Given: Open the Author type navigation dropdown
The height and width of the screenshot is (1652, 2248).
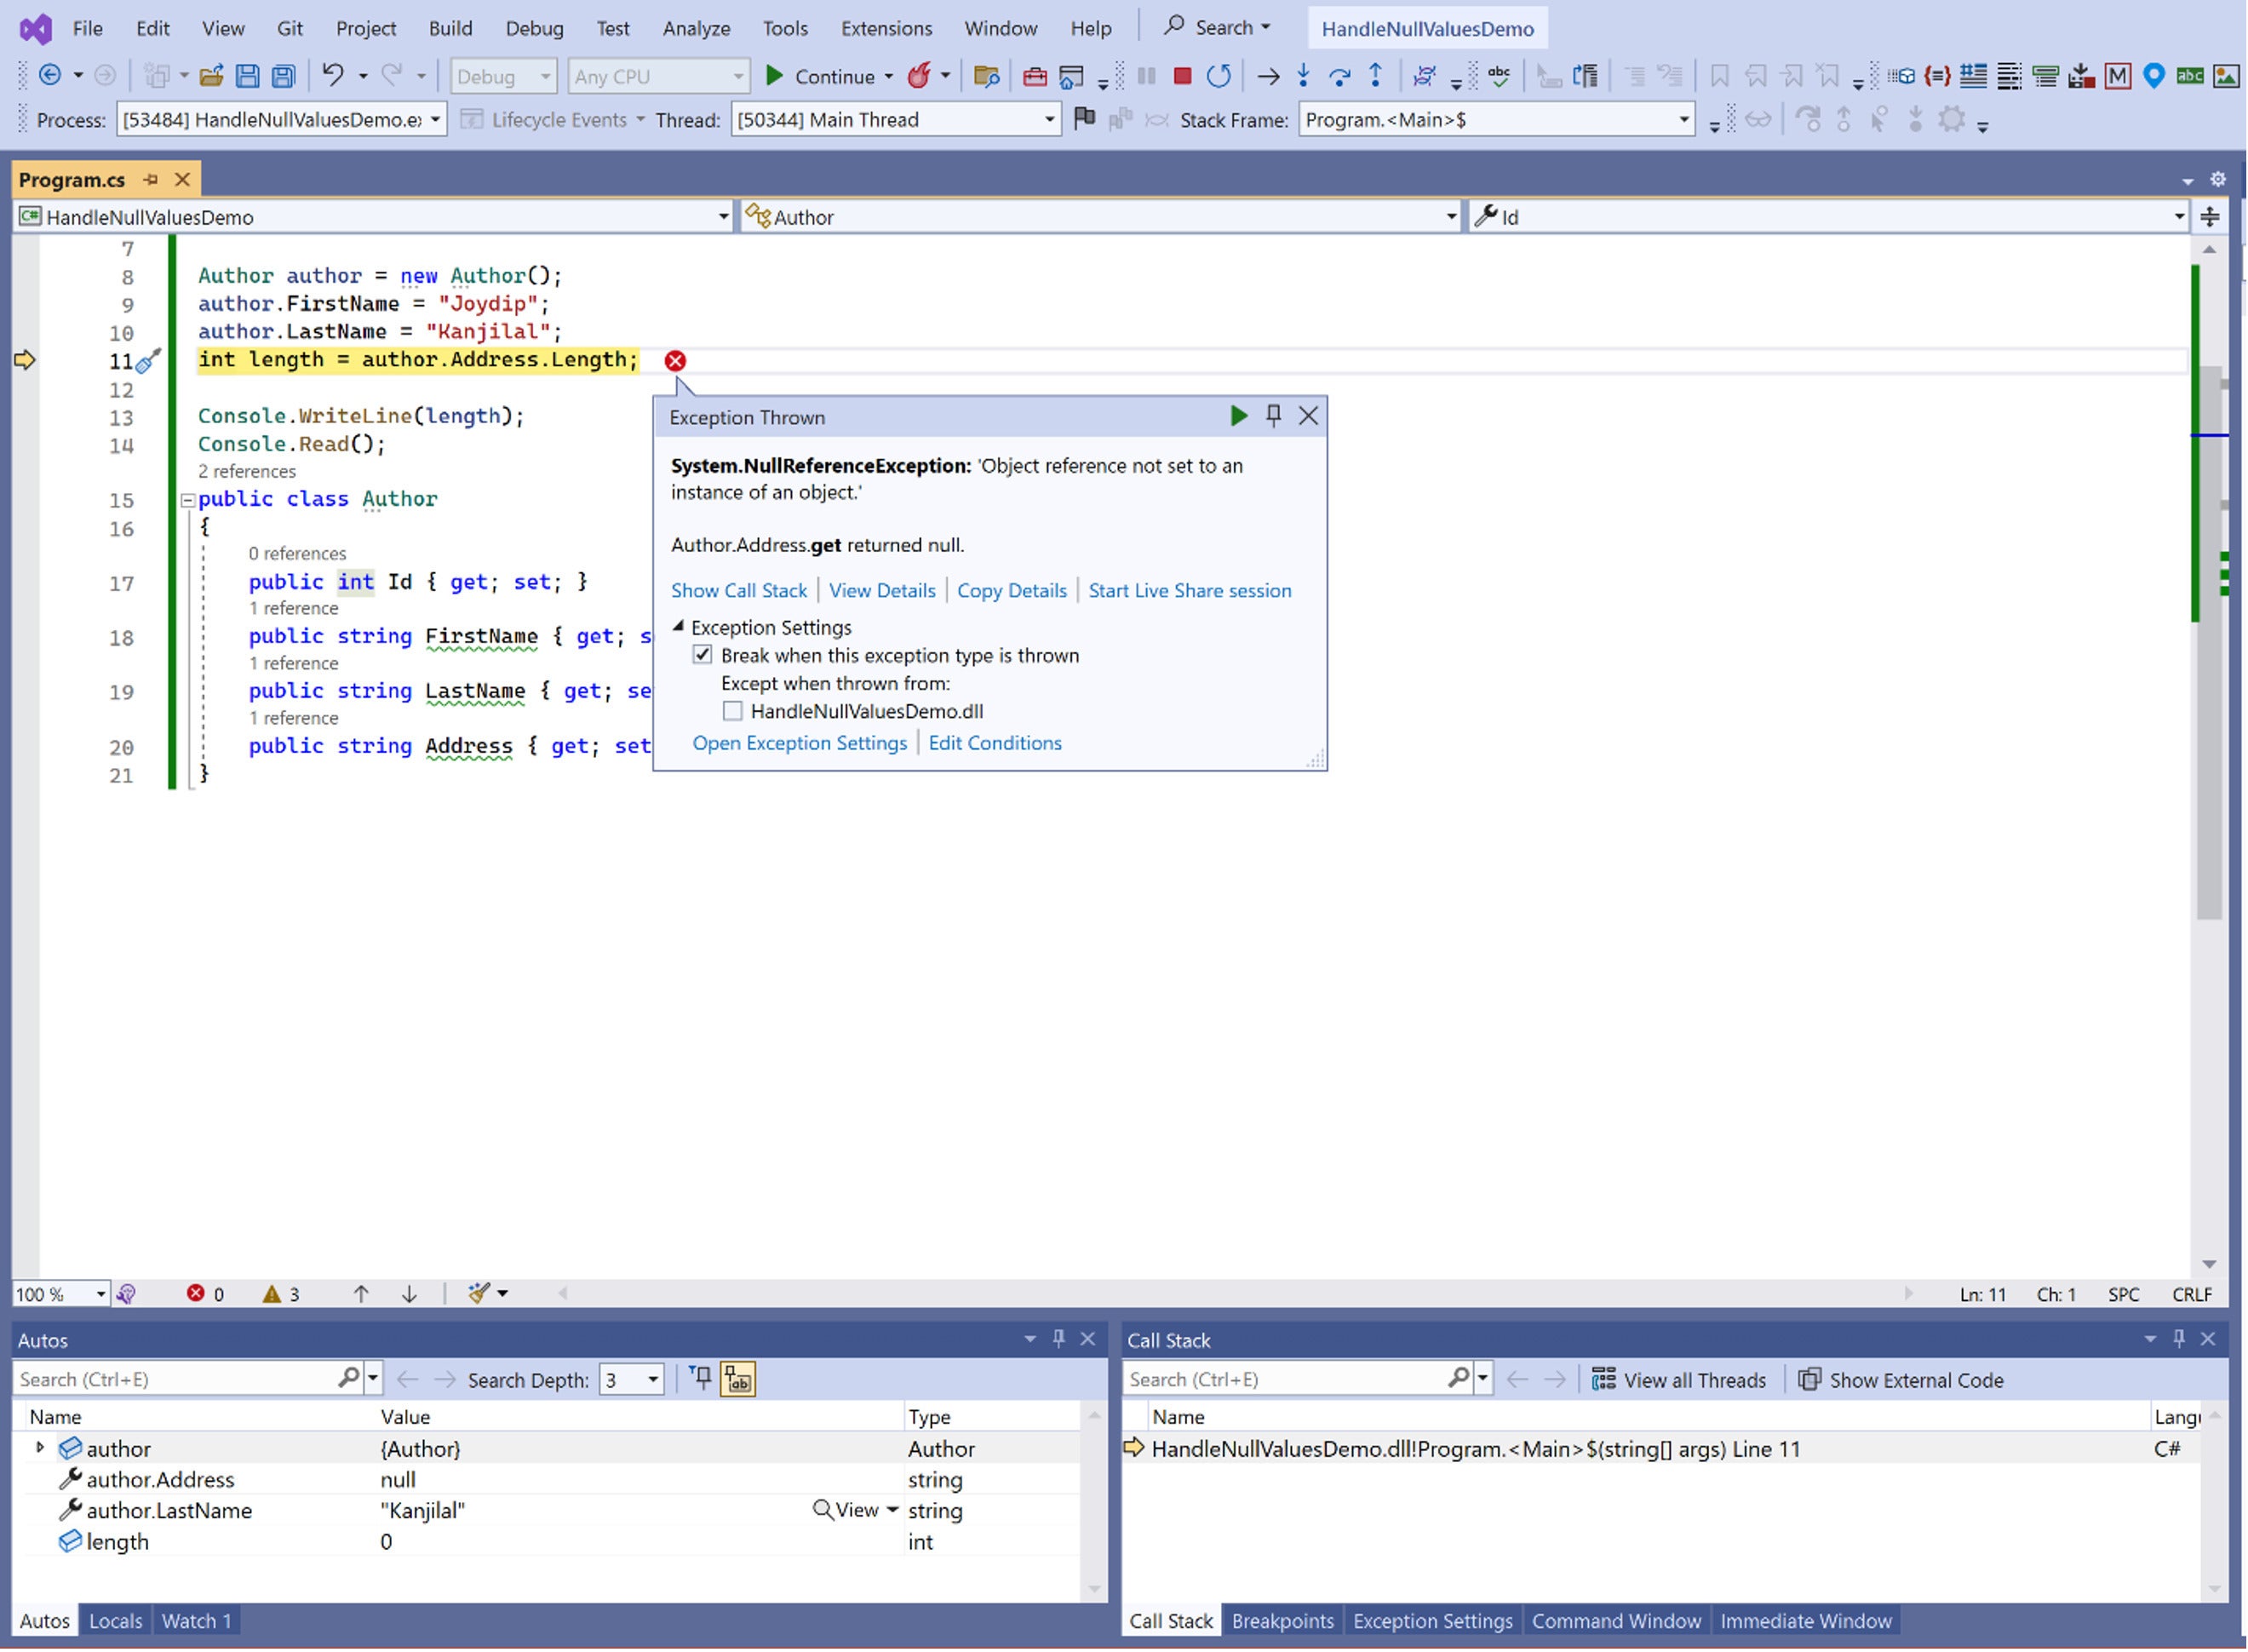Looking at the screenshot, I should pyautogui.click(x=1099, y=217).
